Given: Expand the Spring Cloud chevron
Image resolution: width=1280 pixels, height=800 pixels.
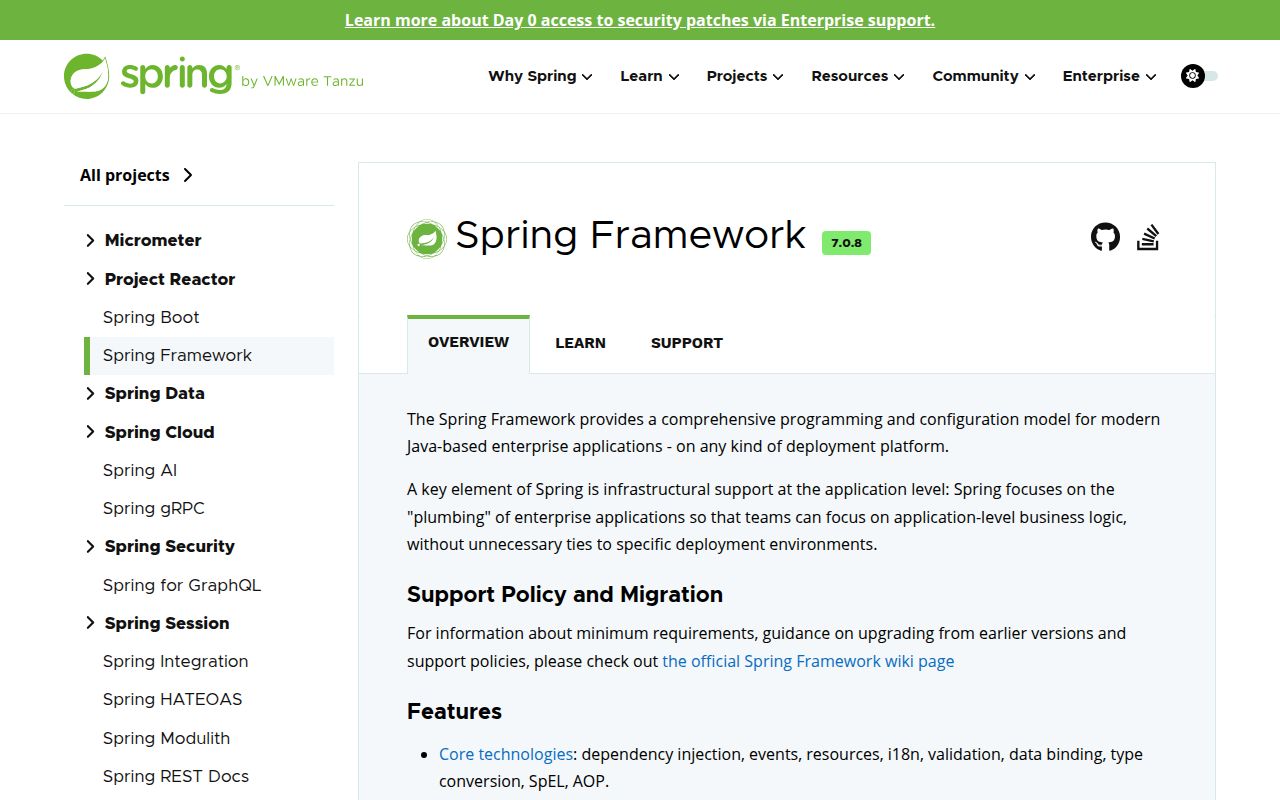Looking at the screenshot, I should tap(90, 432).
